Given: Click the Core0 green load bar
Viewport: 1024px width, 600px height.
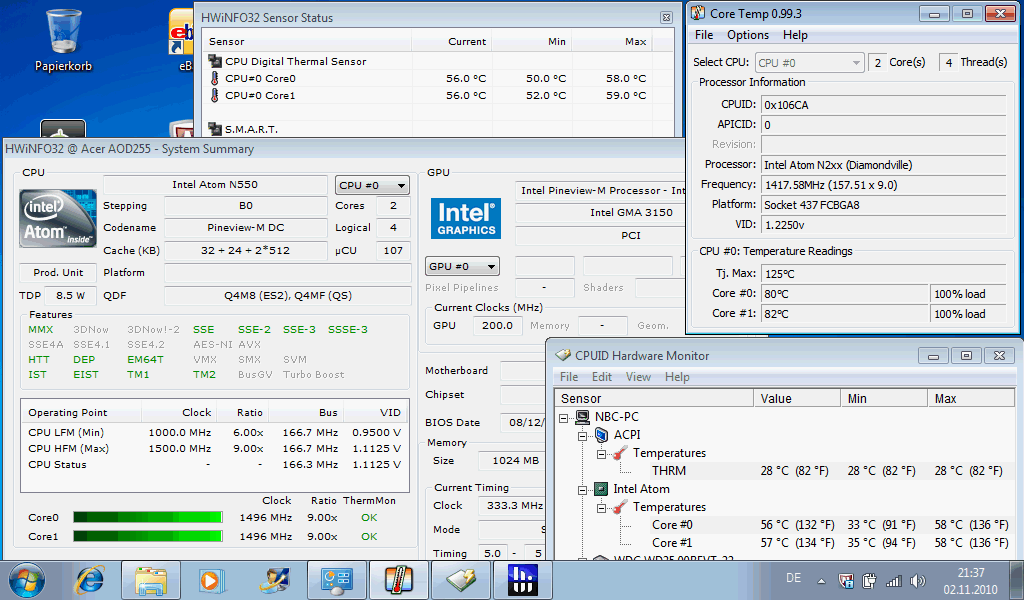Looking at the screenshot, I should coord(147,517).
